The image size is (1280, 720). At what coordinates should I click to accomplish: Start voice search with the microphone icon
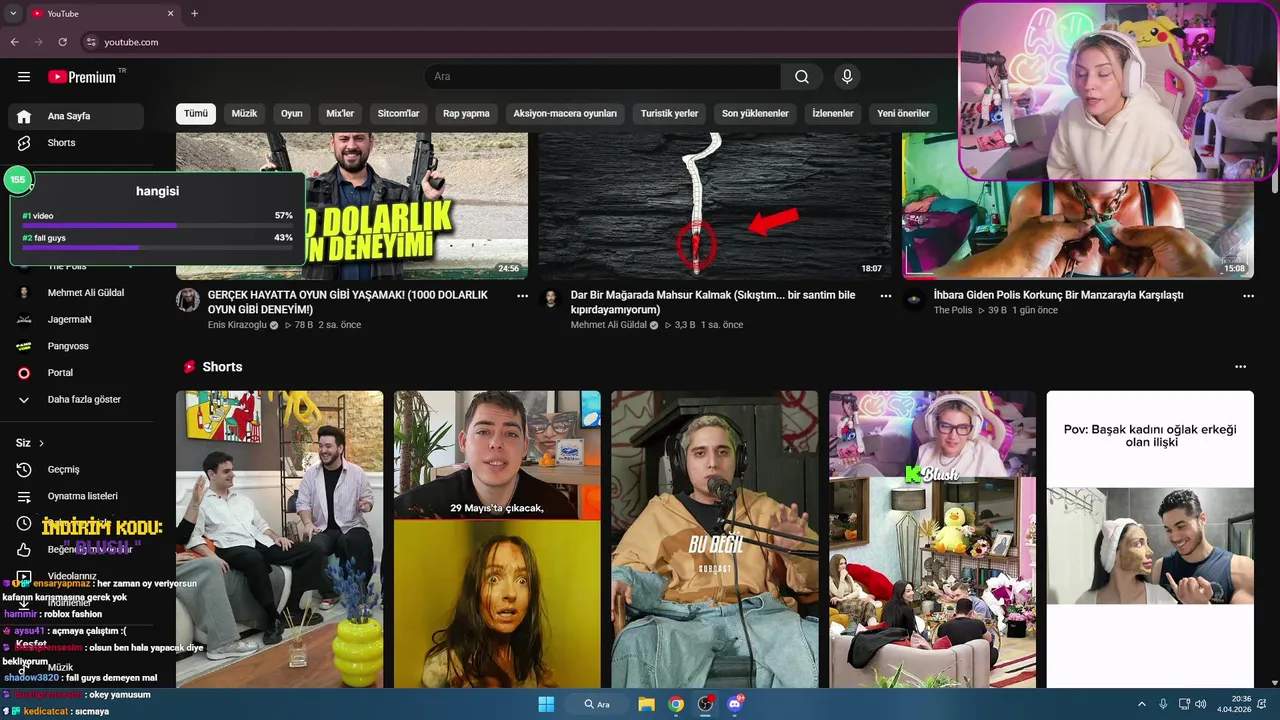(x=847, y=77)
